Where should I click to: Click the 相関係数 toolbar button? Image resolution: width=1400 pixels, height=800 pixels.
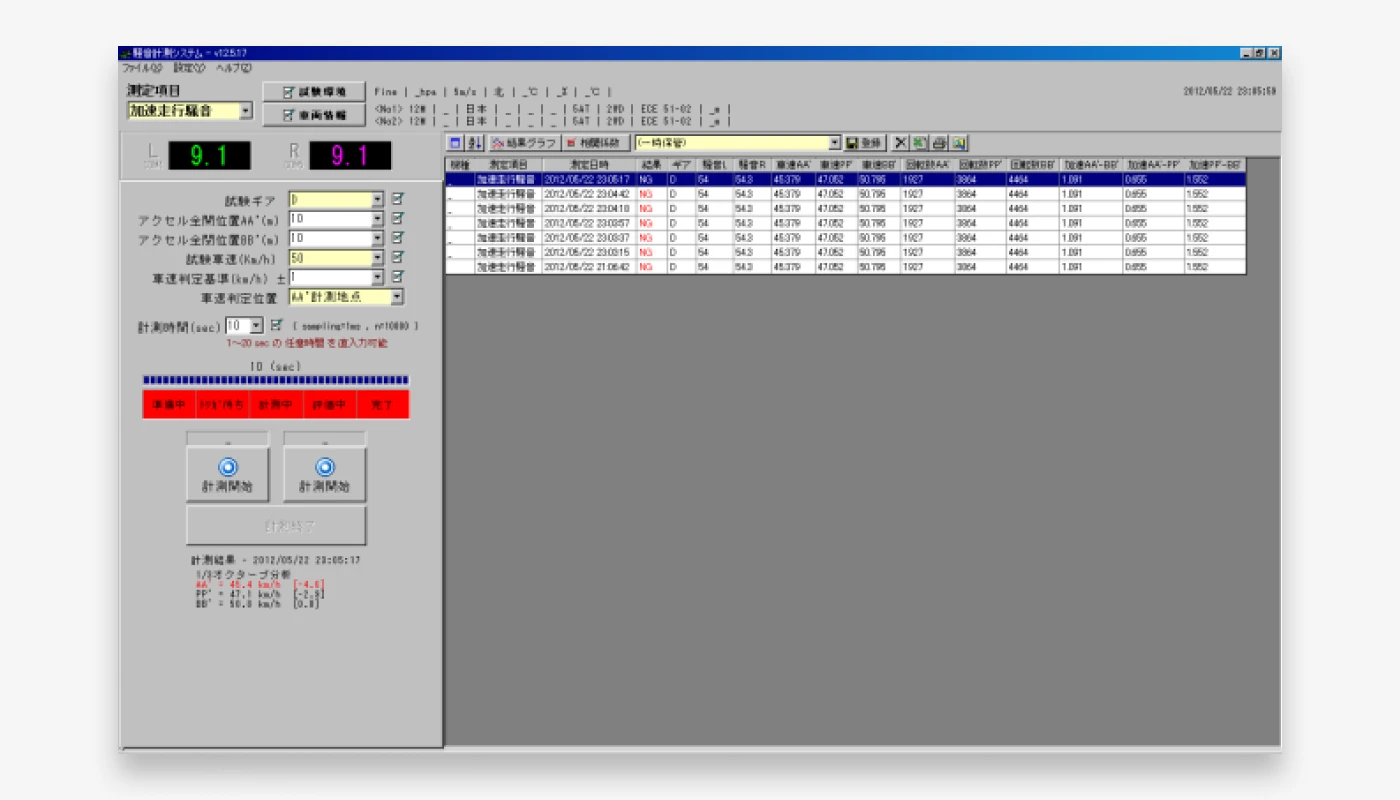(x=597, y=144)
